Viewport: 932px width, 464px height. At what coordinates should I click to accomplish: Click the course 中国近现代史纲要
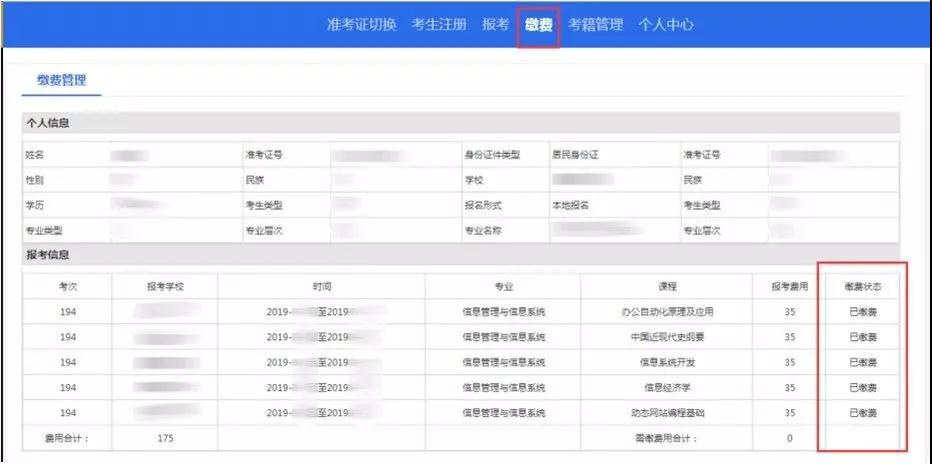[667, 337]
